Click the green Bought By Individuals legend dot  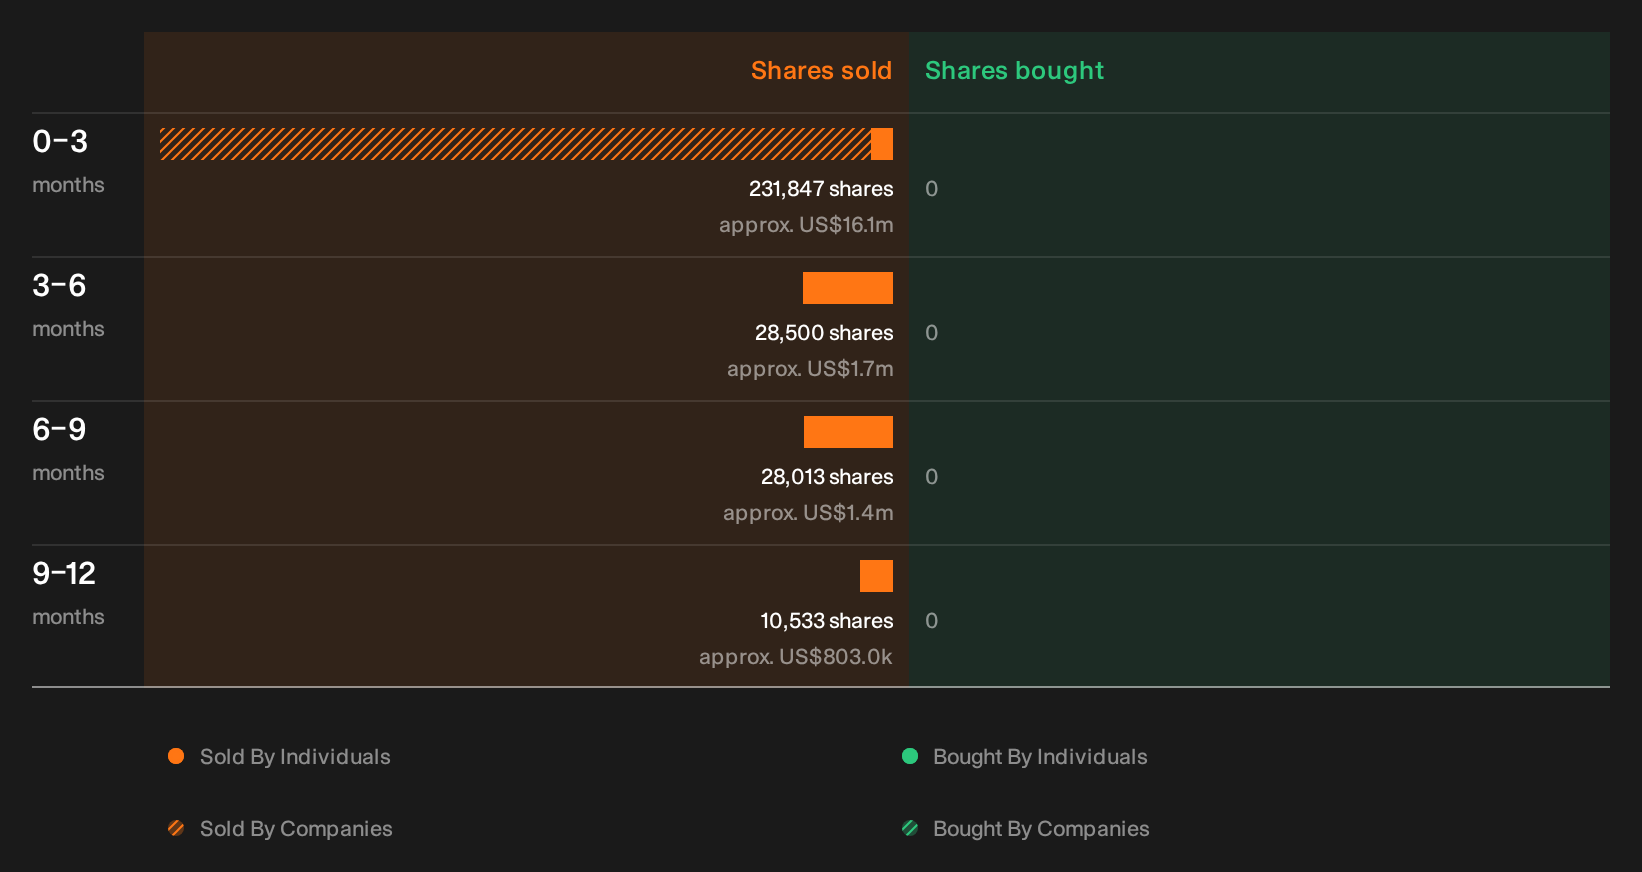coord(910,756)
